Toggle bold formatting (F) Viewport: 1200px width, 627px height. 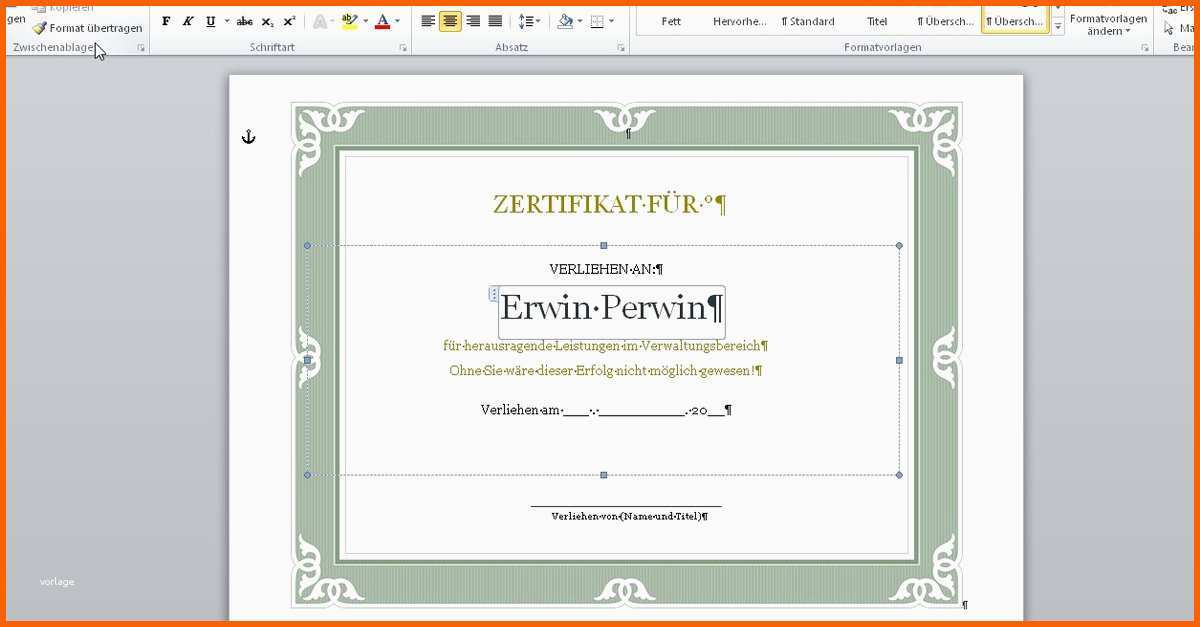[x=166, y=21]
